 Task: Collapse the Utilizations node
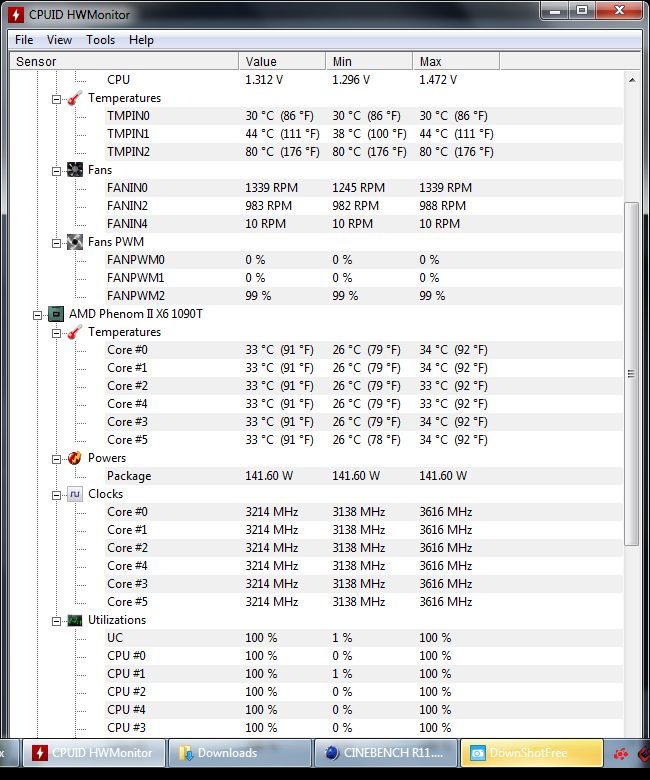click(x=56, y=621)
